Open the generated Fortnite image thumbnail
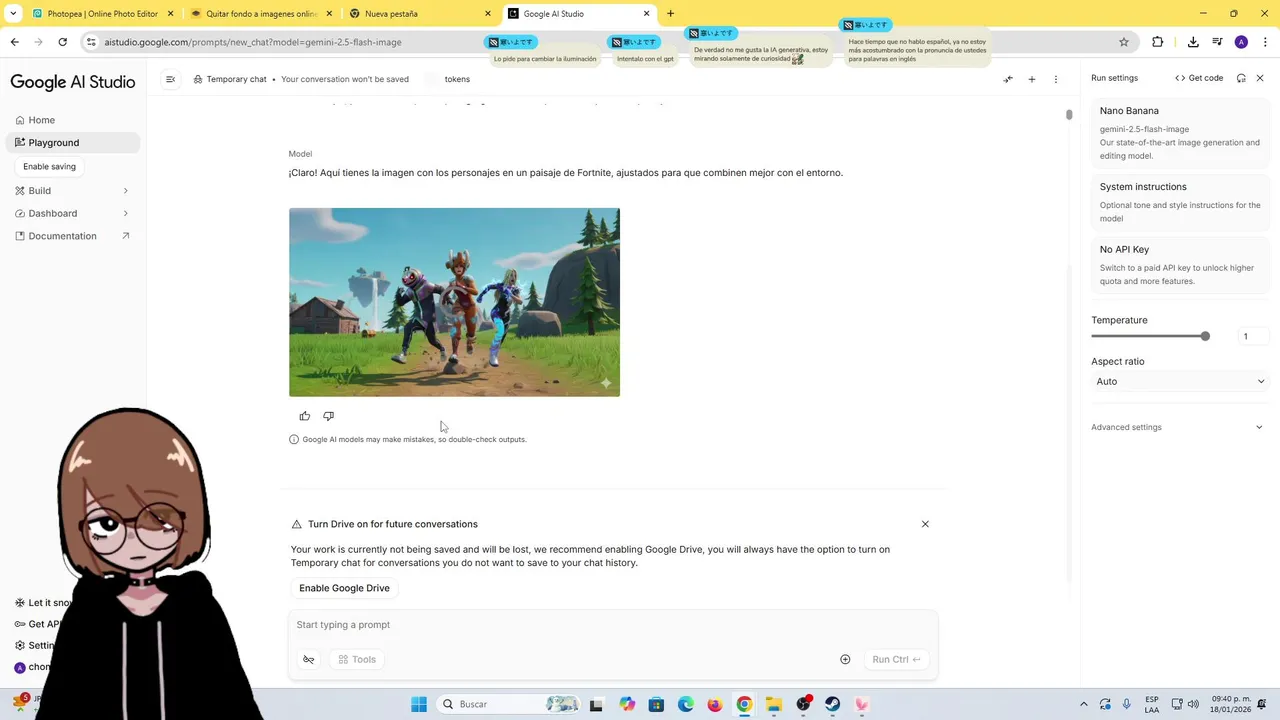 [x=454, y=302]
